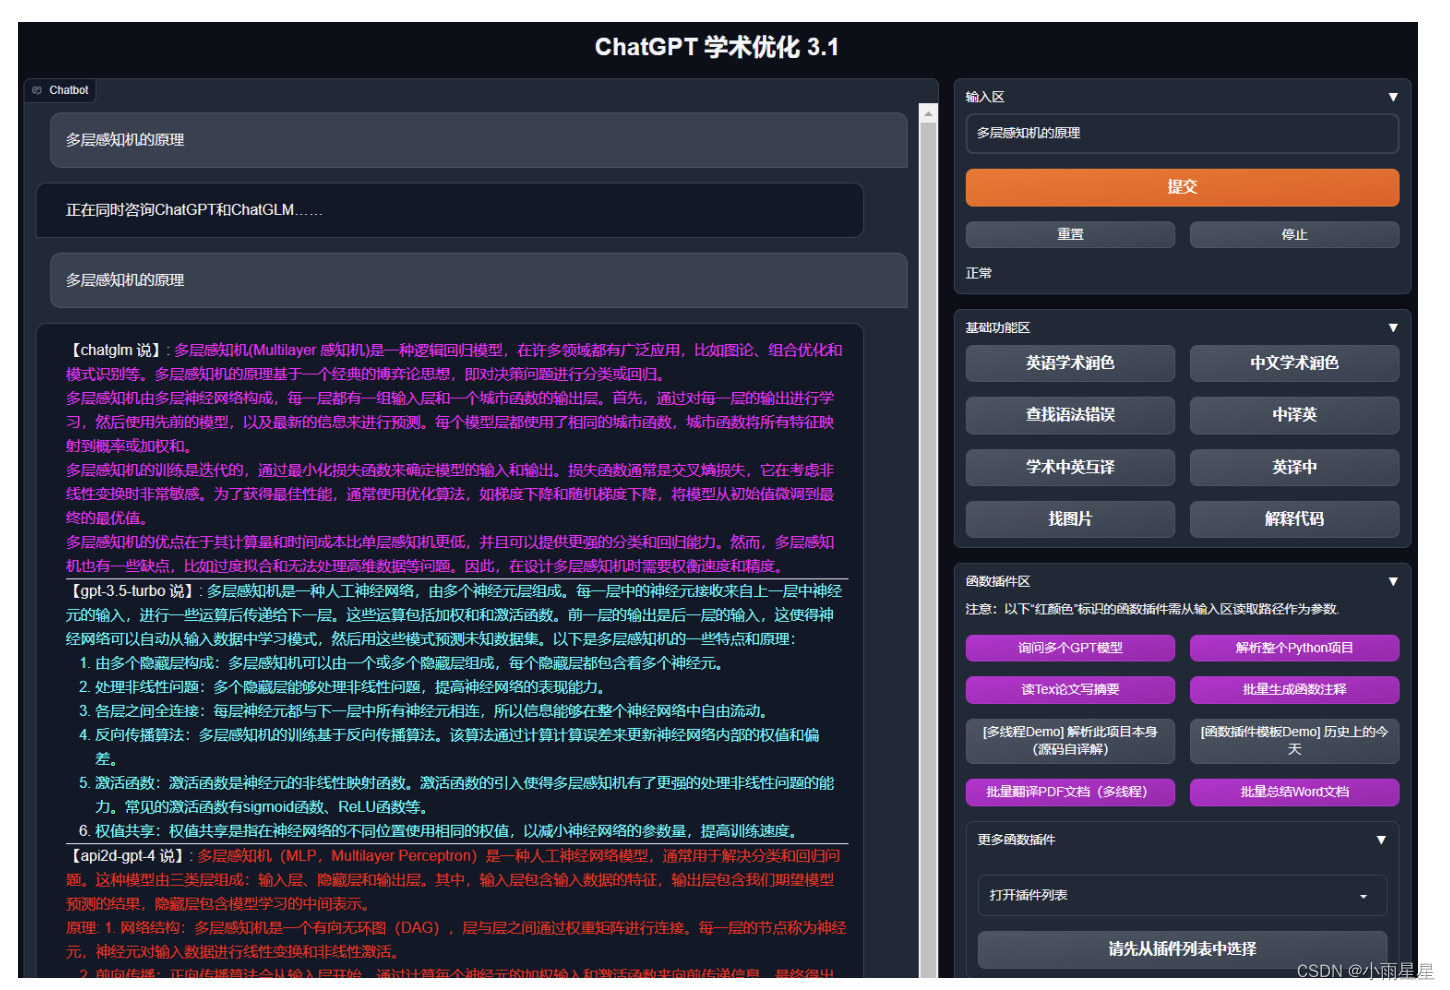This screenshot has height=990, width=1450.
Task: Run 解析整个Python项目 plugin
Action: point(1294,648)
